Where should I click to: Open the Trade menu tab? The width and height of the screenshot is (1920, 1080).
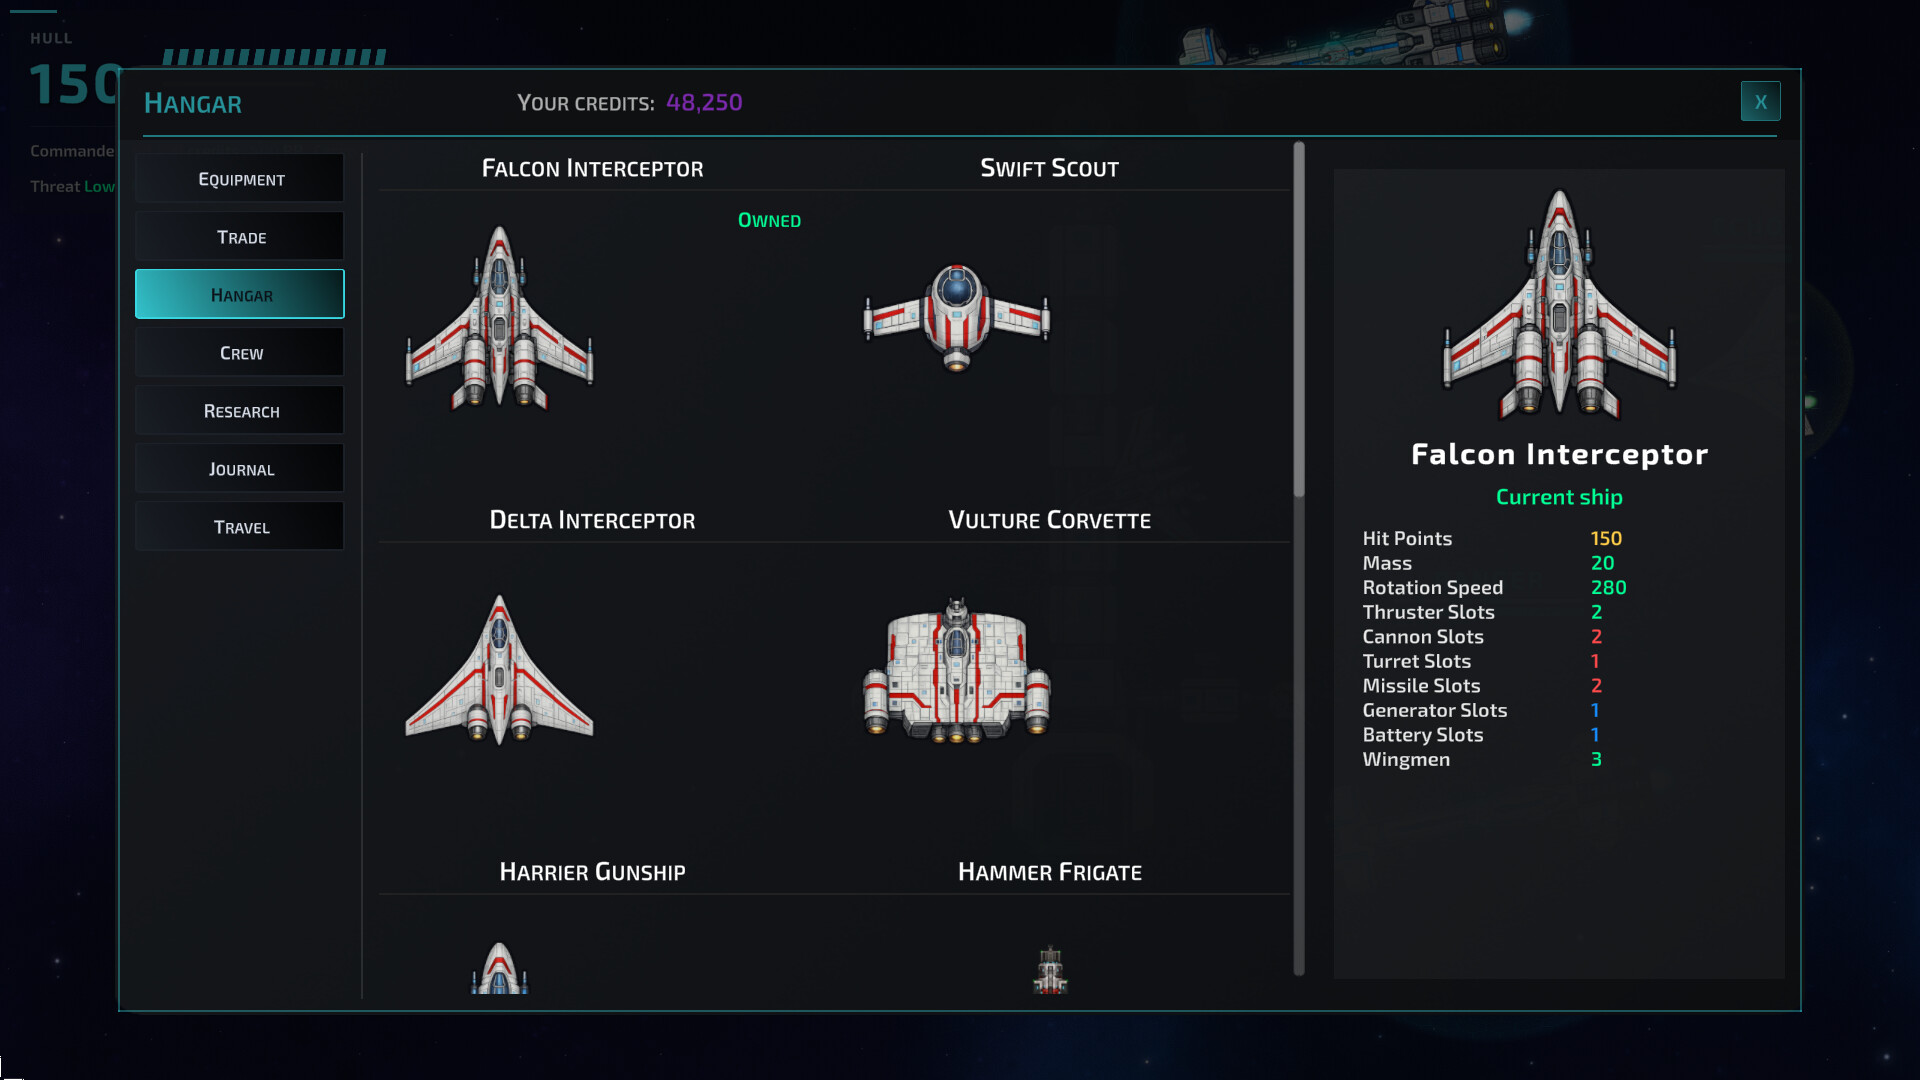click(240, 237)
